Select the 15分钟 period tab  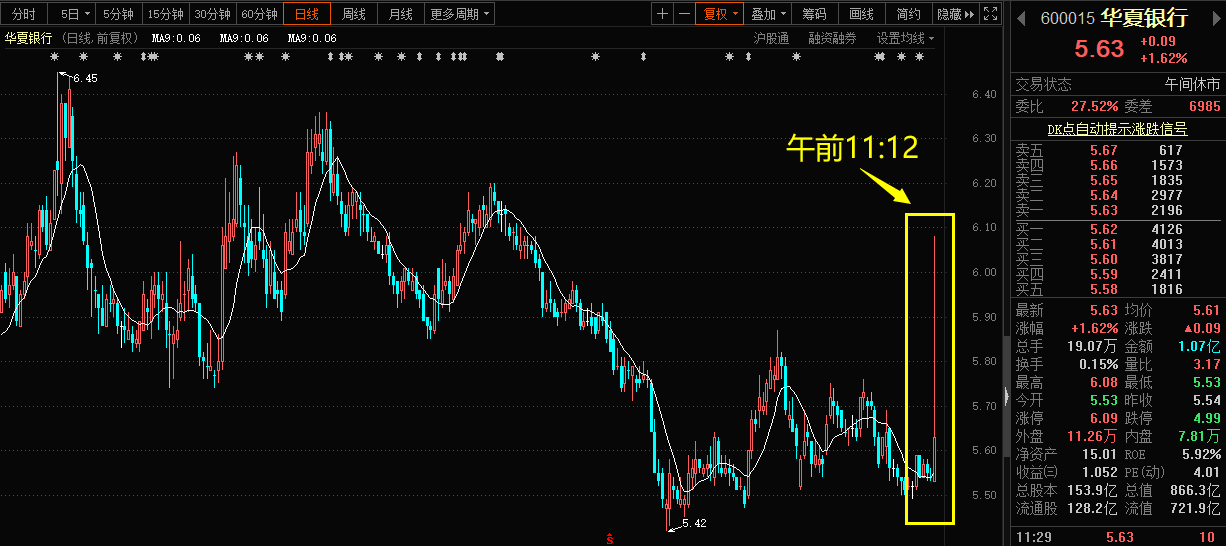[x=165, y=14]
